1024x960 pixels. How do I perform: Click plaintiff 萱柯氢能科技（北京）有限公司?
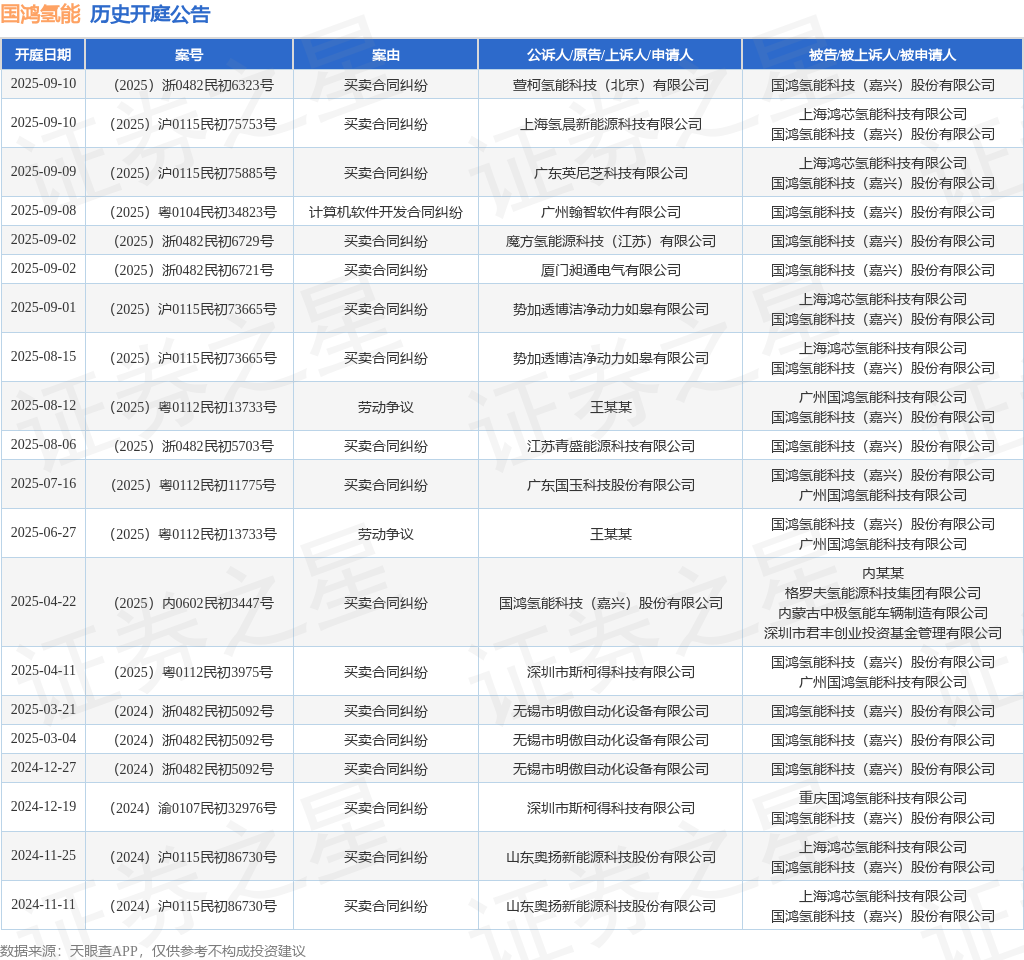(x=610, y=85)
